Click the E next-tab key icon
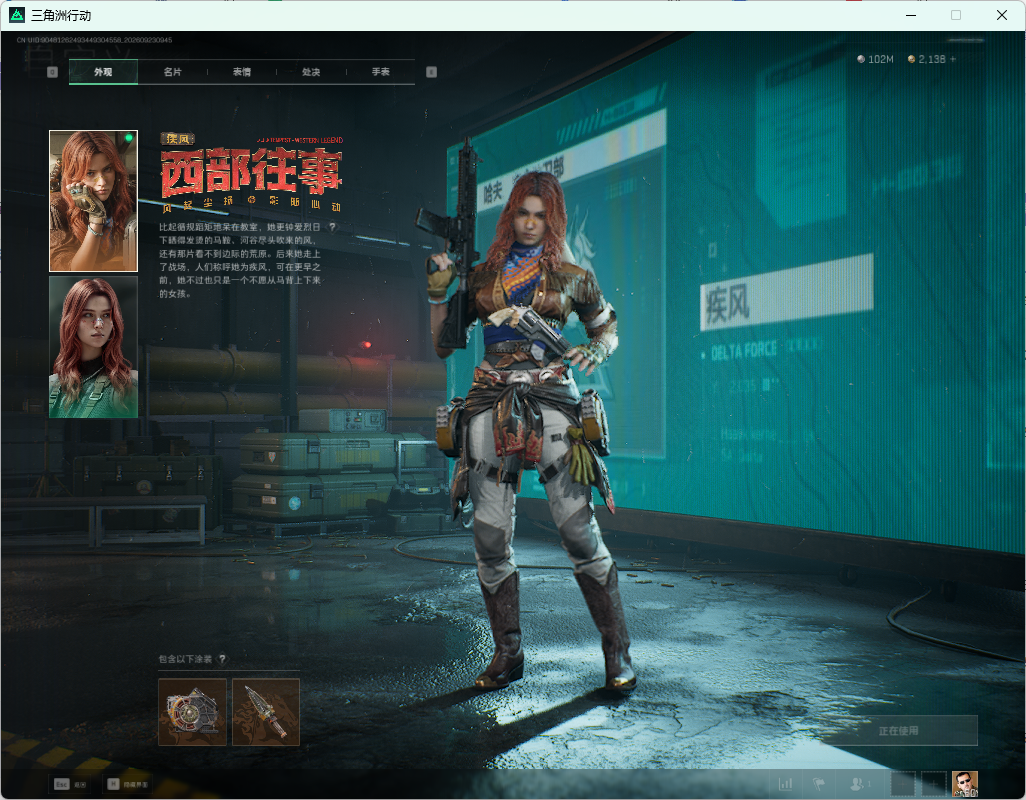Image resolution: width=1026 pixels, height=800 pixels. [431, 72]
